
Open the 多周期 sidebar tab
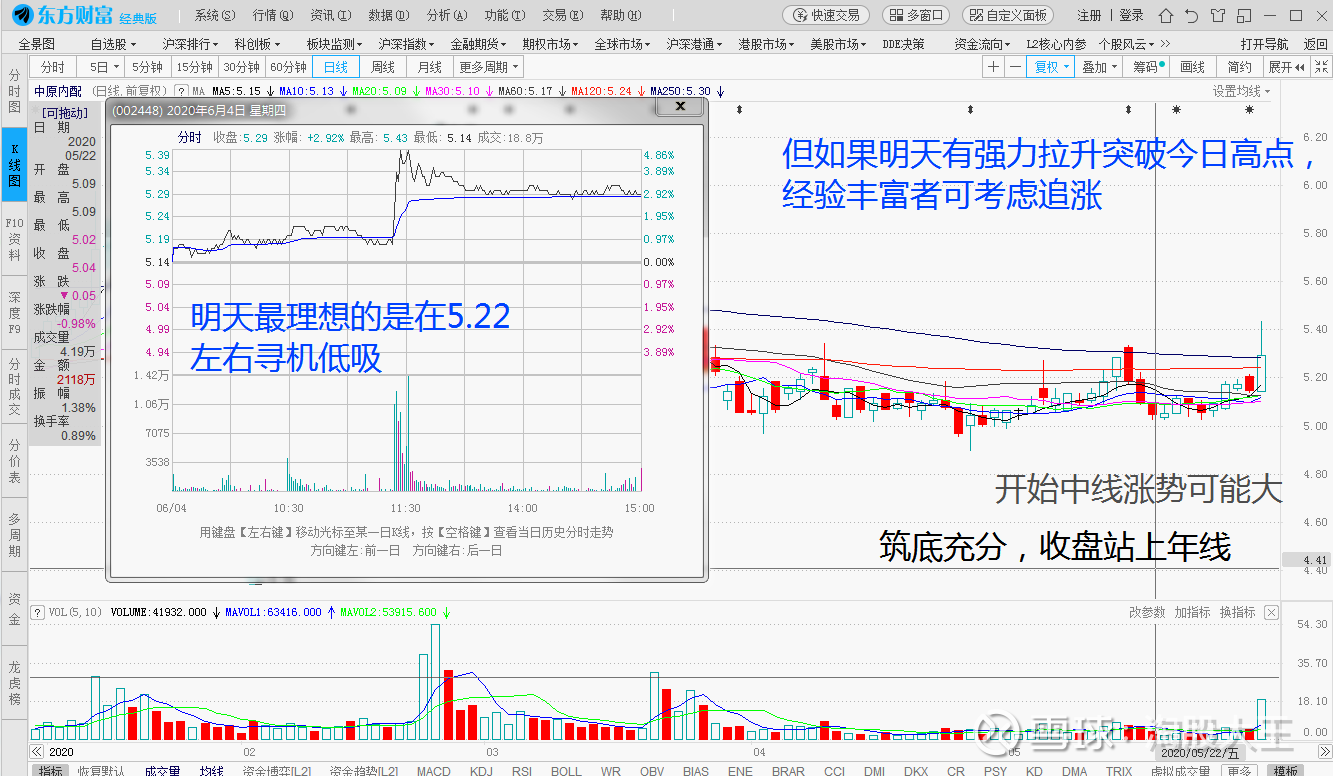(14, 535)
